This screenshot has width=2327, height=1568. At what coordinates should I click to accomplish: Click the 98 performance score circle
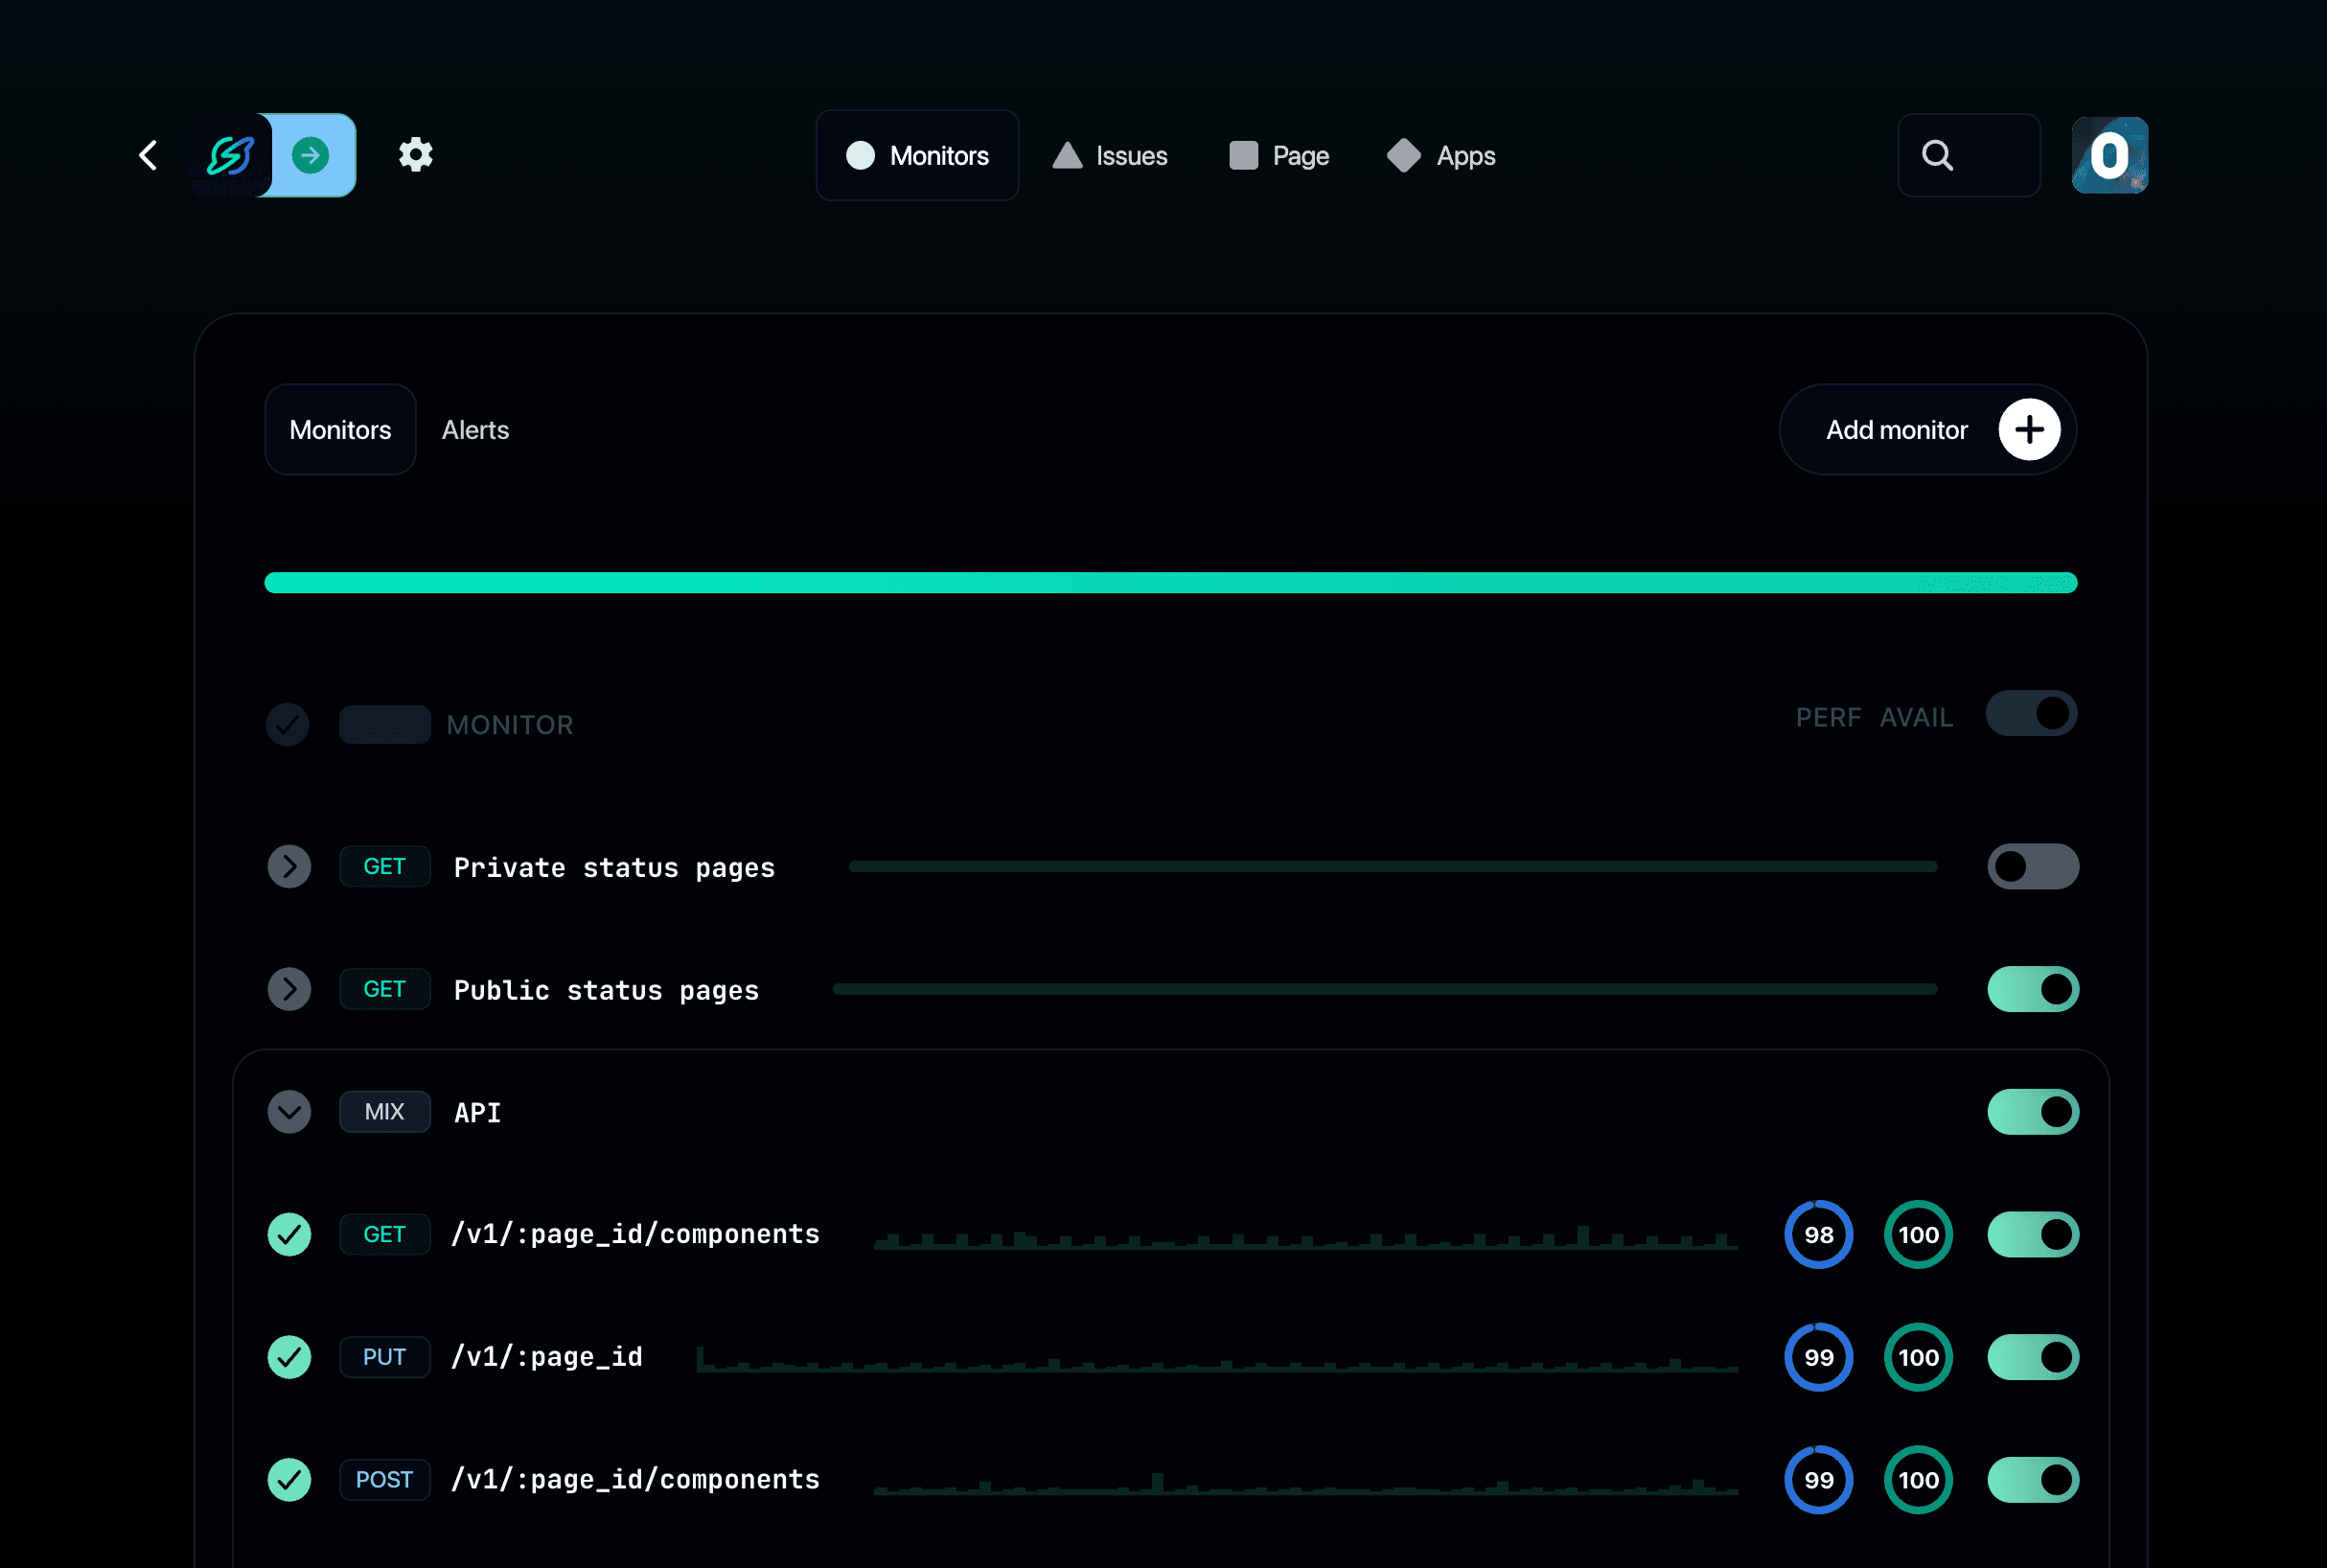tap(1818, 1234)
